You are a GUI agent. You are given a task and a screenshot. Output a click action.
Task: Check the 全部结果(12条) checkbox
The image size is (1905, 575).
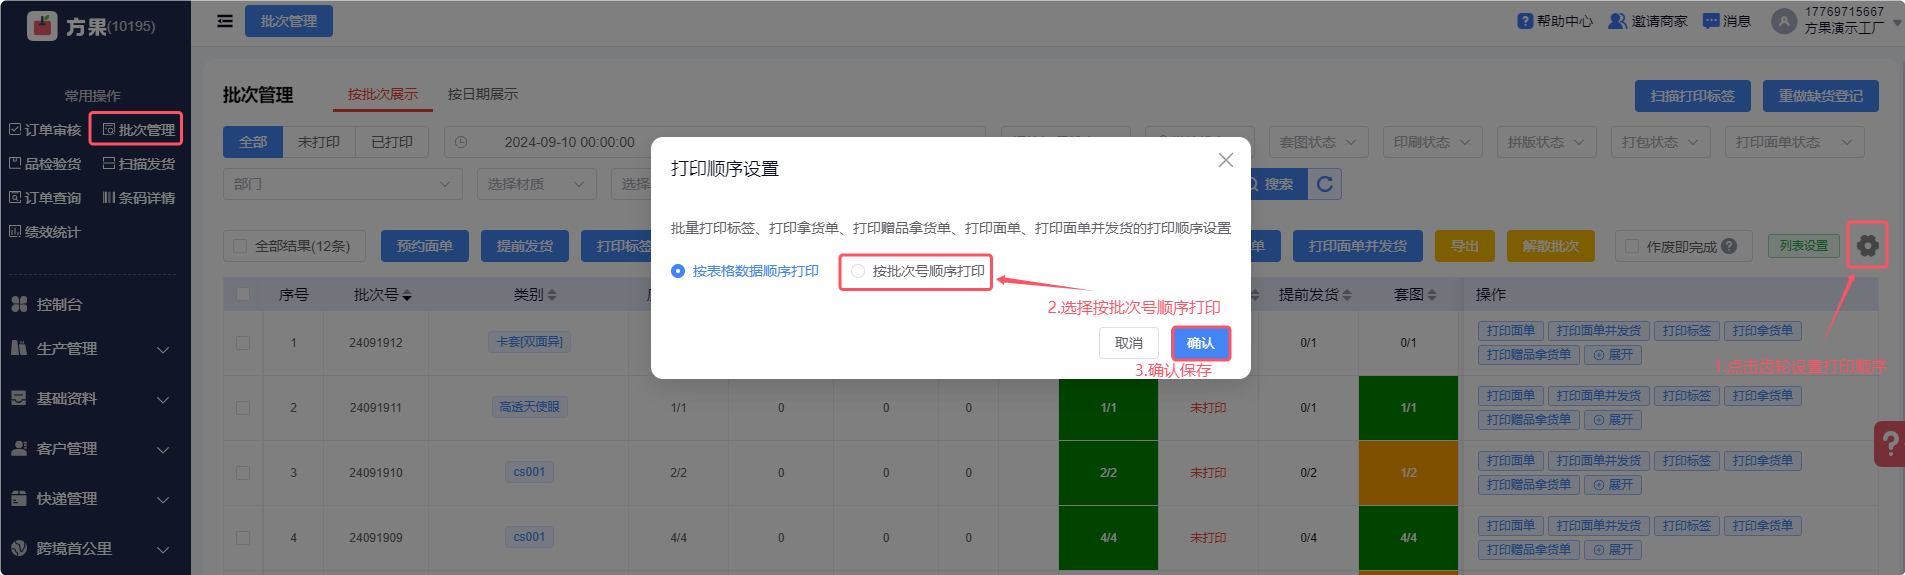click(x=240, y=246)
